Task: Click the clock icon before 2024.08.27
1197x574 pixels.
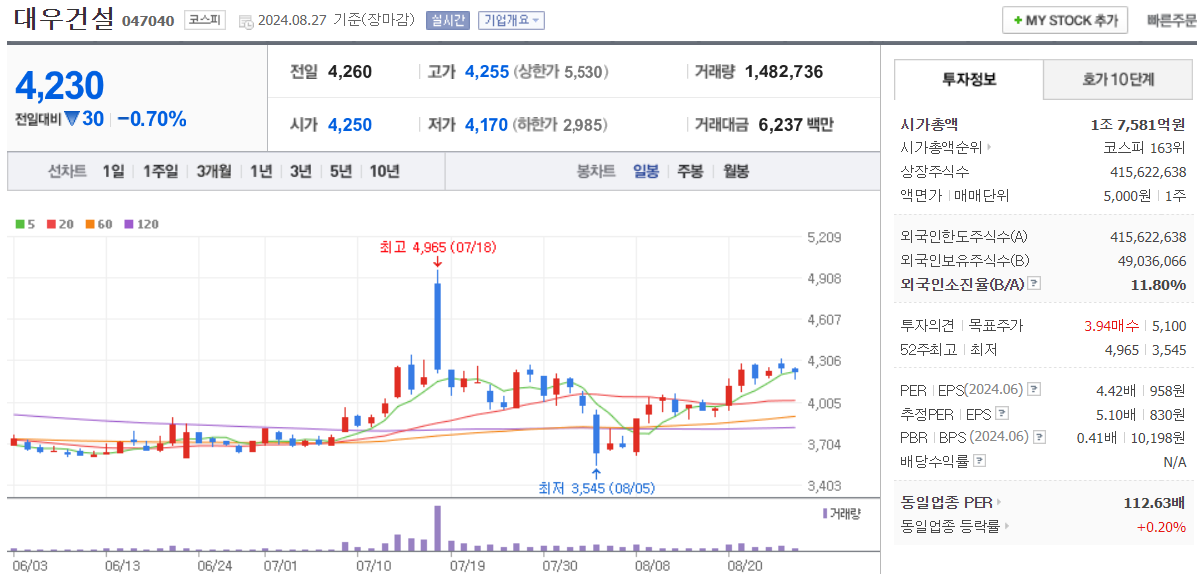Action: [247, 21]
